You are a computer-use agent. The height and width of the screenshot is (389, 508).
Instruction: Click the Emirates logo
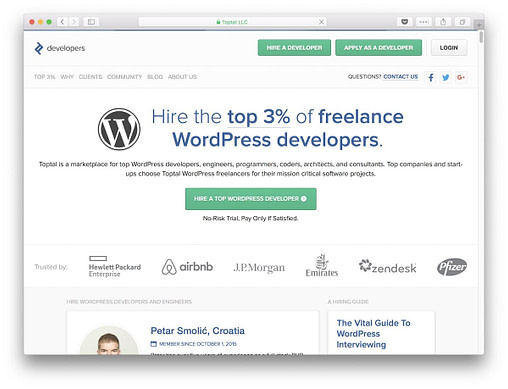coord(322,266)
